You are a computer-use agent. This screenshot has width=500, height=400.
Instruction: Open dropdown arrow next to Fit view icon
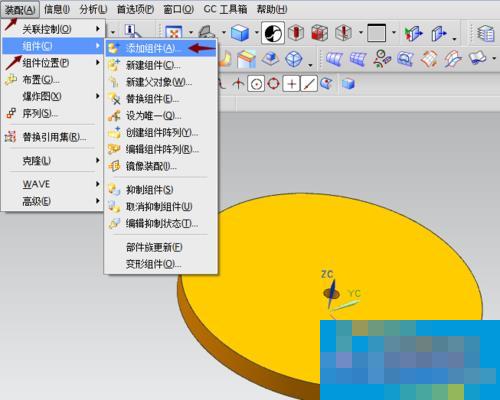[191, 33]
